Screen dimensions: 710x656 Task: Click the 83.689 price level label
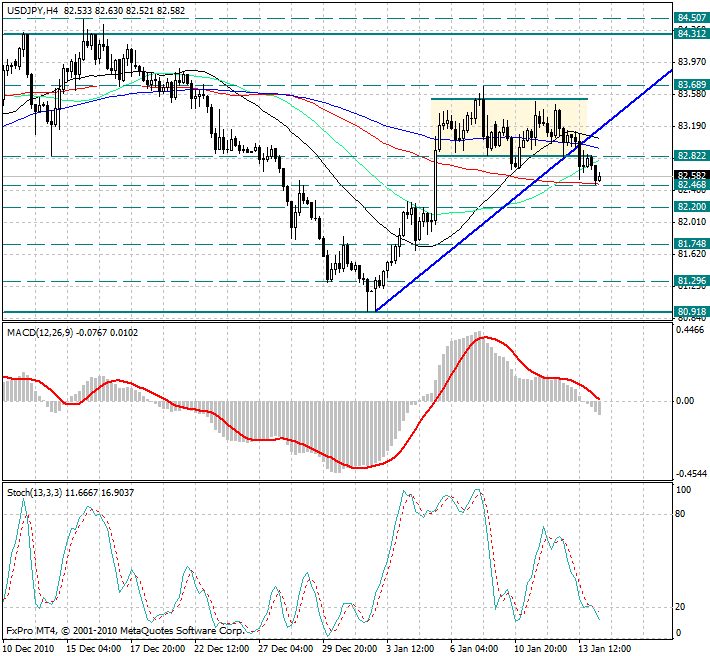691,85
